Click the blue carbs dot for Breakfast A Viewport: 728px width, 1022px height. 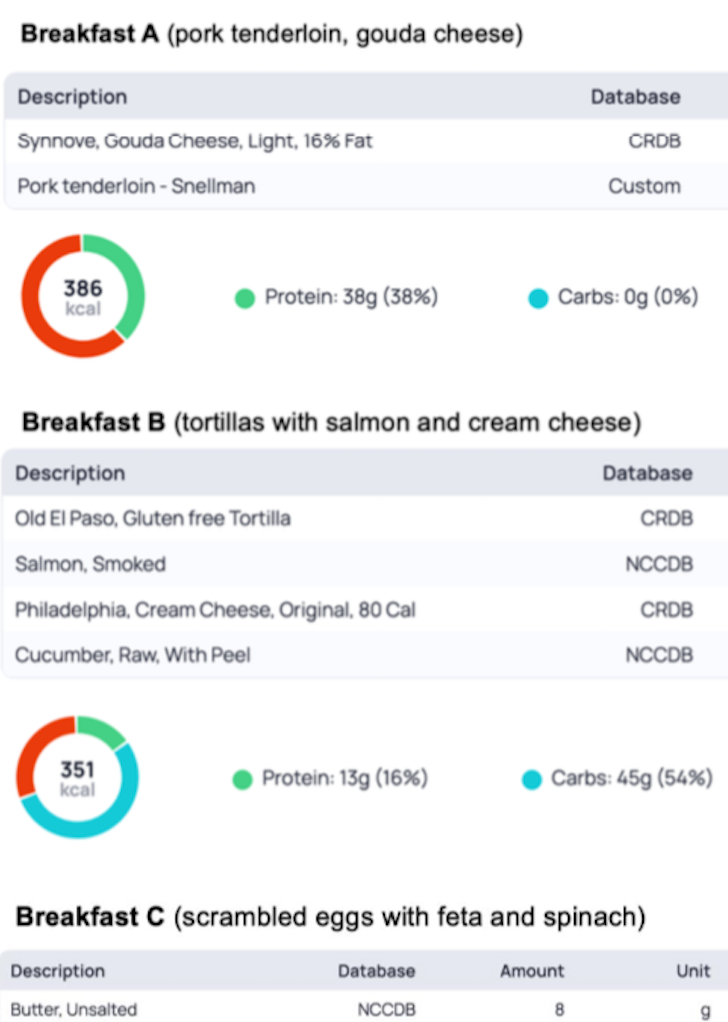(x=538, y=299)
